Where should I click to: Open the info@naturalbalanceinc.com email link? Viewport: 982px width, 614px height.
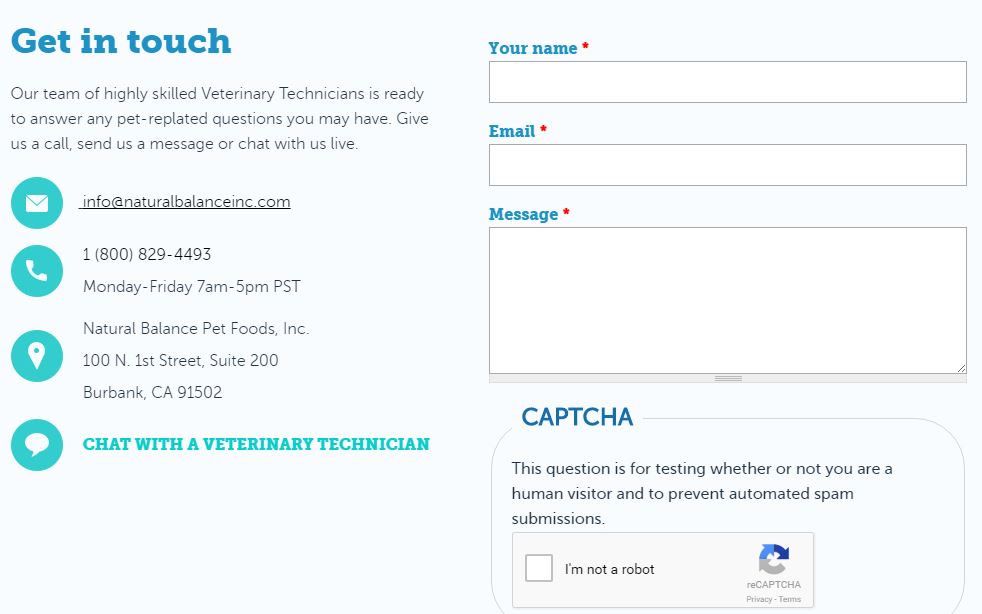click(x=186, y=202)
